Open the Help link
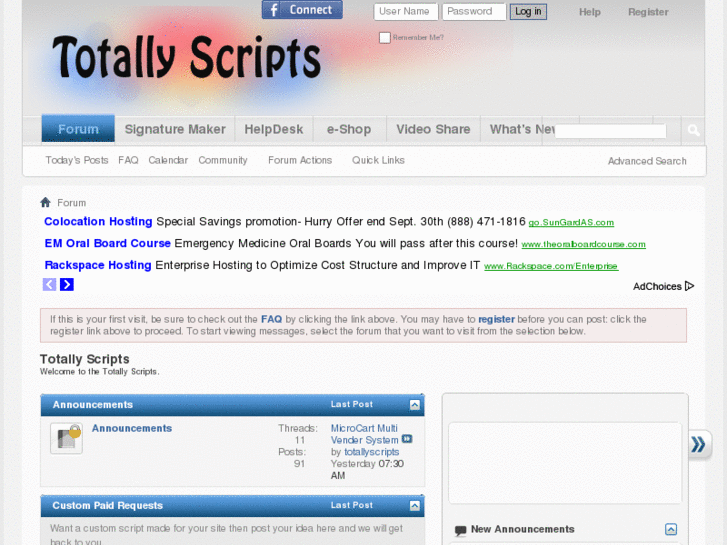Image resolution: width=727 pixels, height=545 pixels. pyautogui.click(x=589, y=12)
